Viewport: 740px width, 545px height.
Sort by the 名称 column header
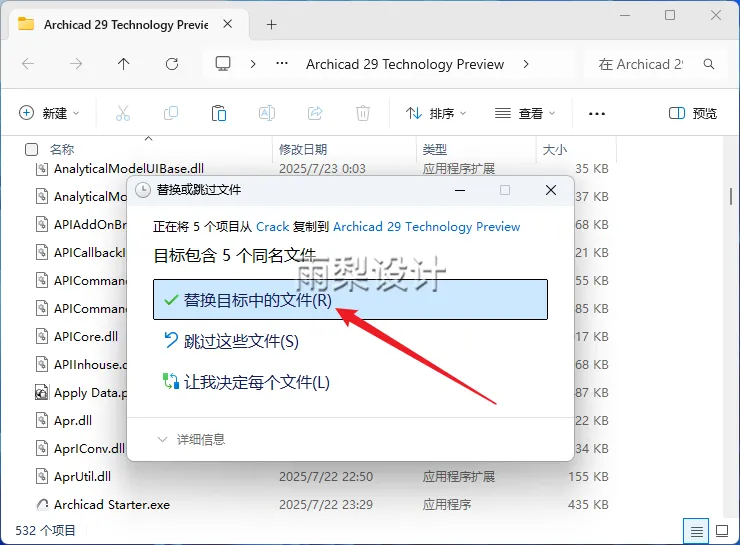coord(62,150)
